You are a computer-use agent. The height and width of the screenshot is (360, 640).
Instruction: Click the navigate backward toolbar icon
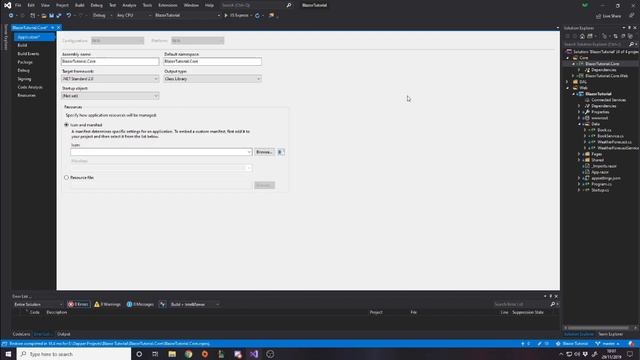[x=11, y=16]
